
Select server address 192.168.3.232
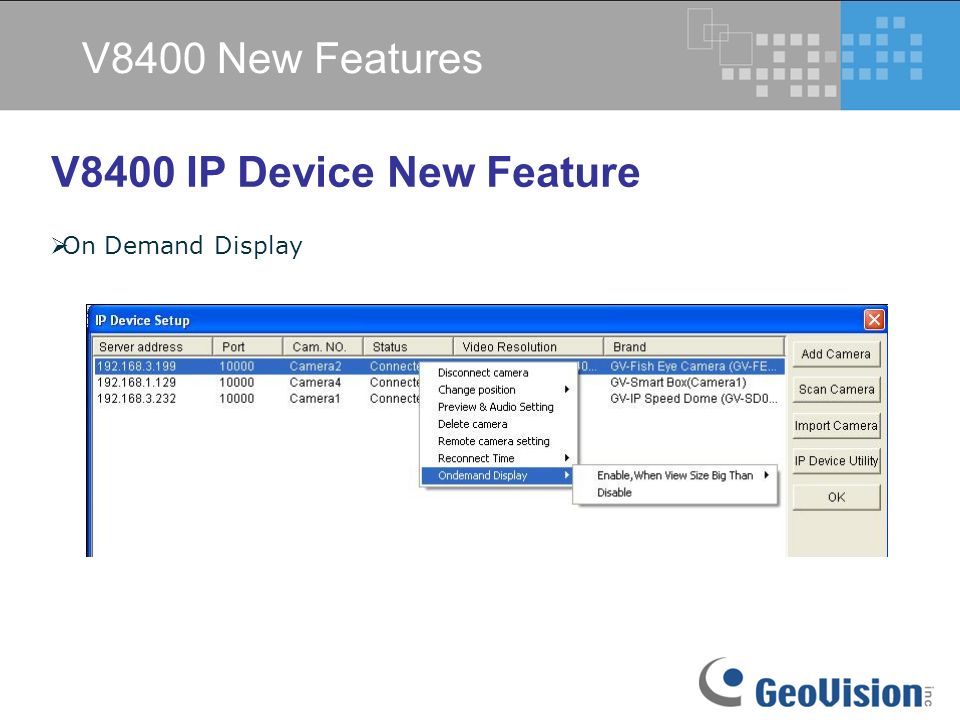click(x=137, y=399)
